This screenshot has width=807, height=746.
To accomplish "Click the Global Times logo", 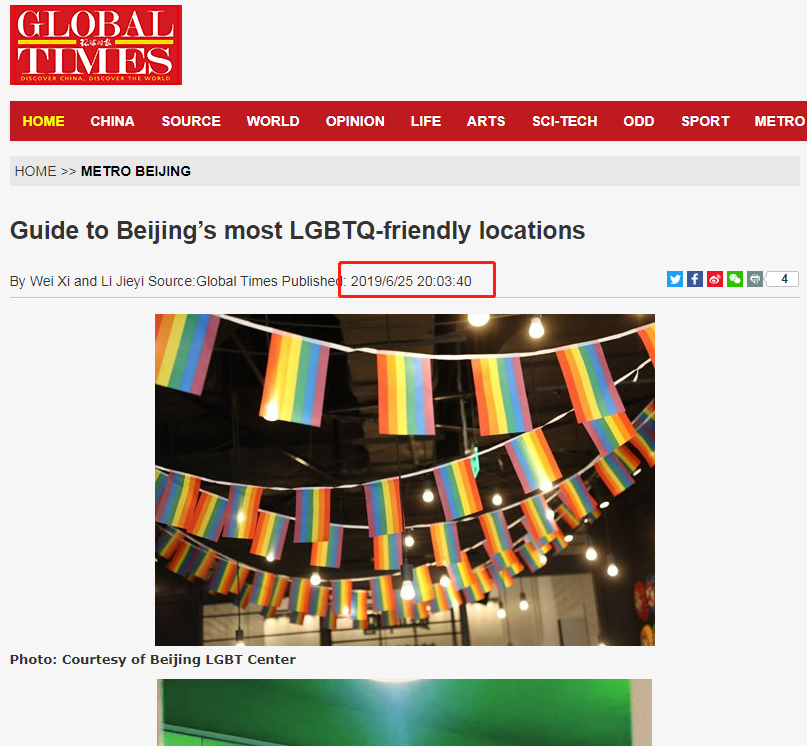I will pos(96,45).
